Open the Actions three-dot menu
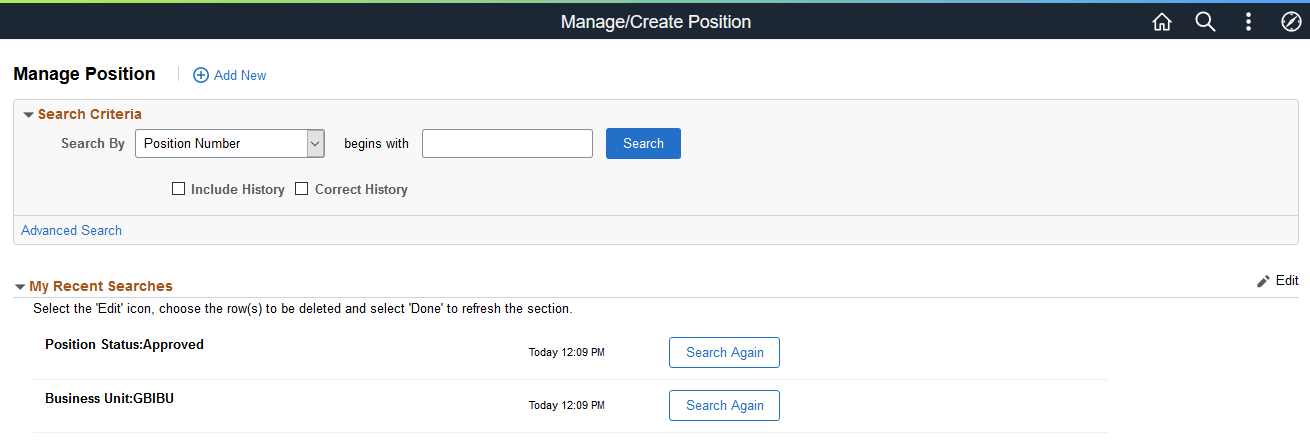Viewport: 1310px width, 443px height. [x=1248, y=22]
